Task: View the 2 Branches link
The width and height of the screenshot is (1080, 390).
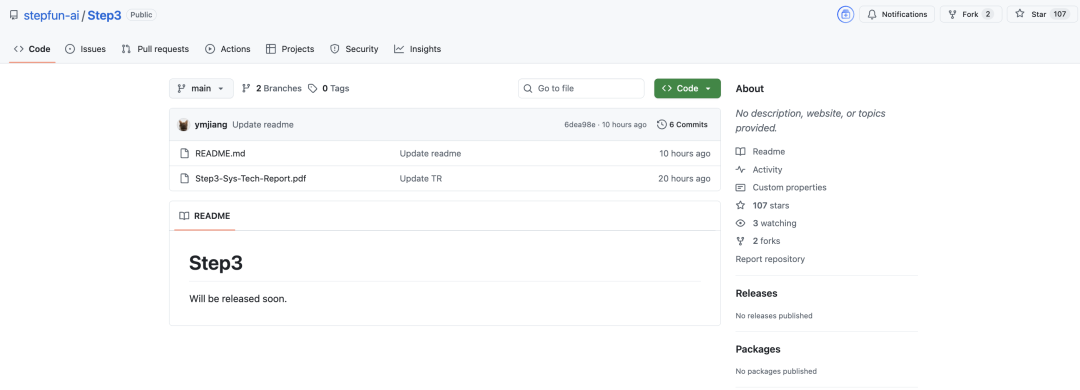Action: click(272, 88)
